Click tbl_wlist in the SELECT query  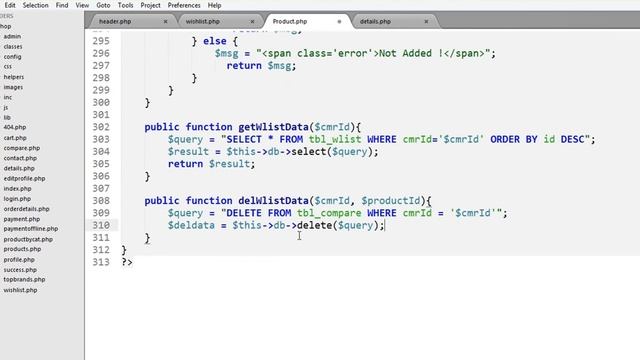(335, 139)
